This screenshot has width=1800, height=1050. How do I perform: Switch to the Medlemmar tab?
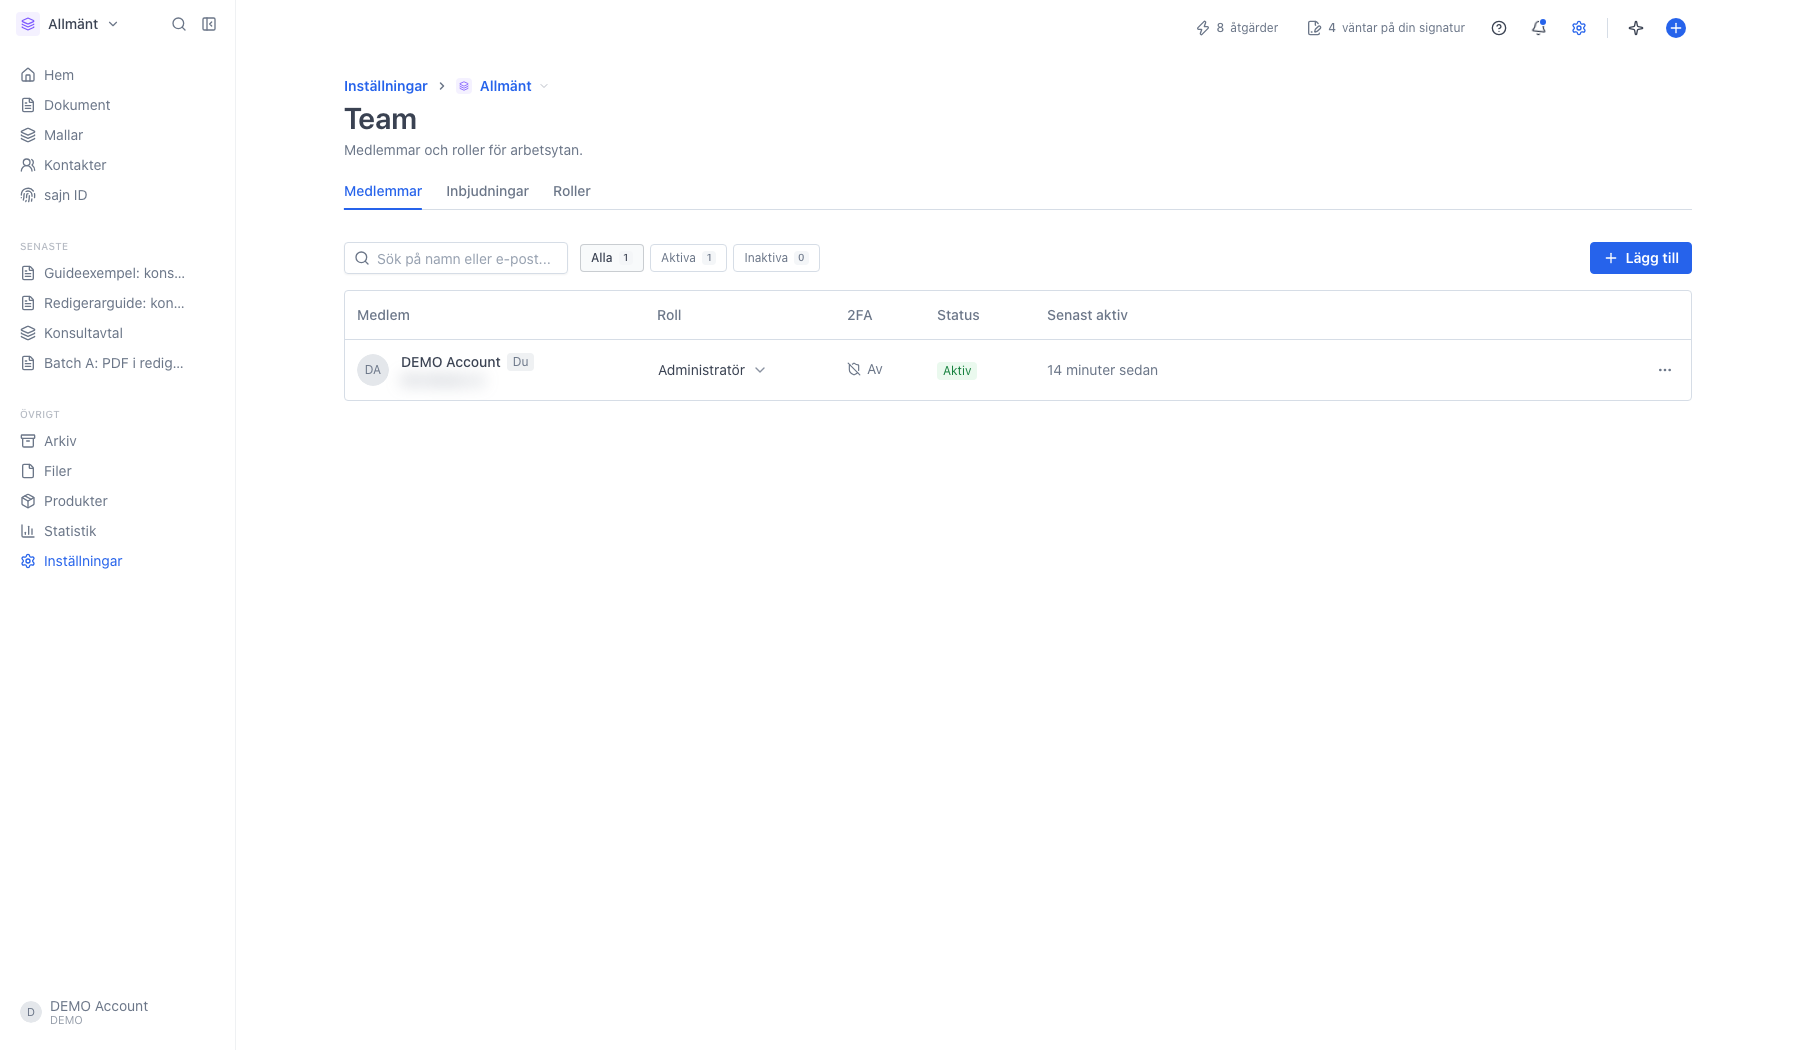(383, 191)
